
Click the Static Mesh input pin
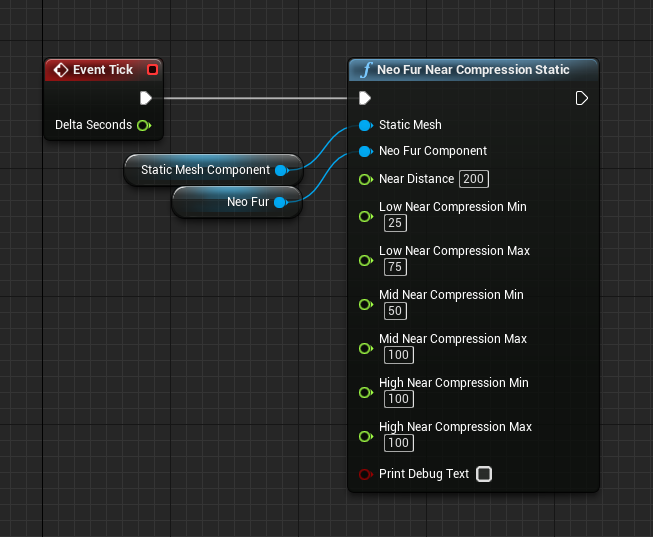coord(365,126)
